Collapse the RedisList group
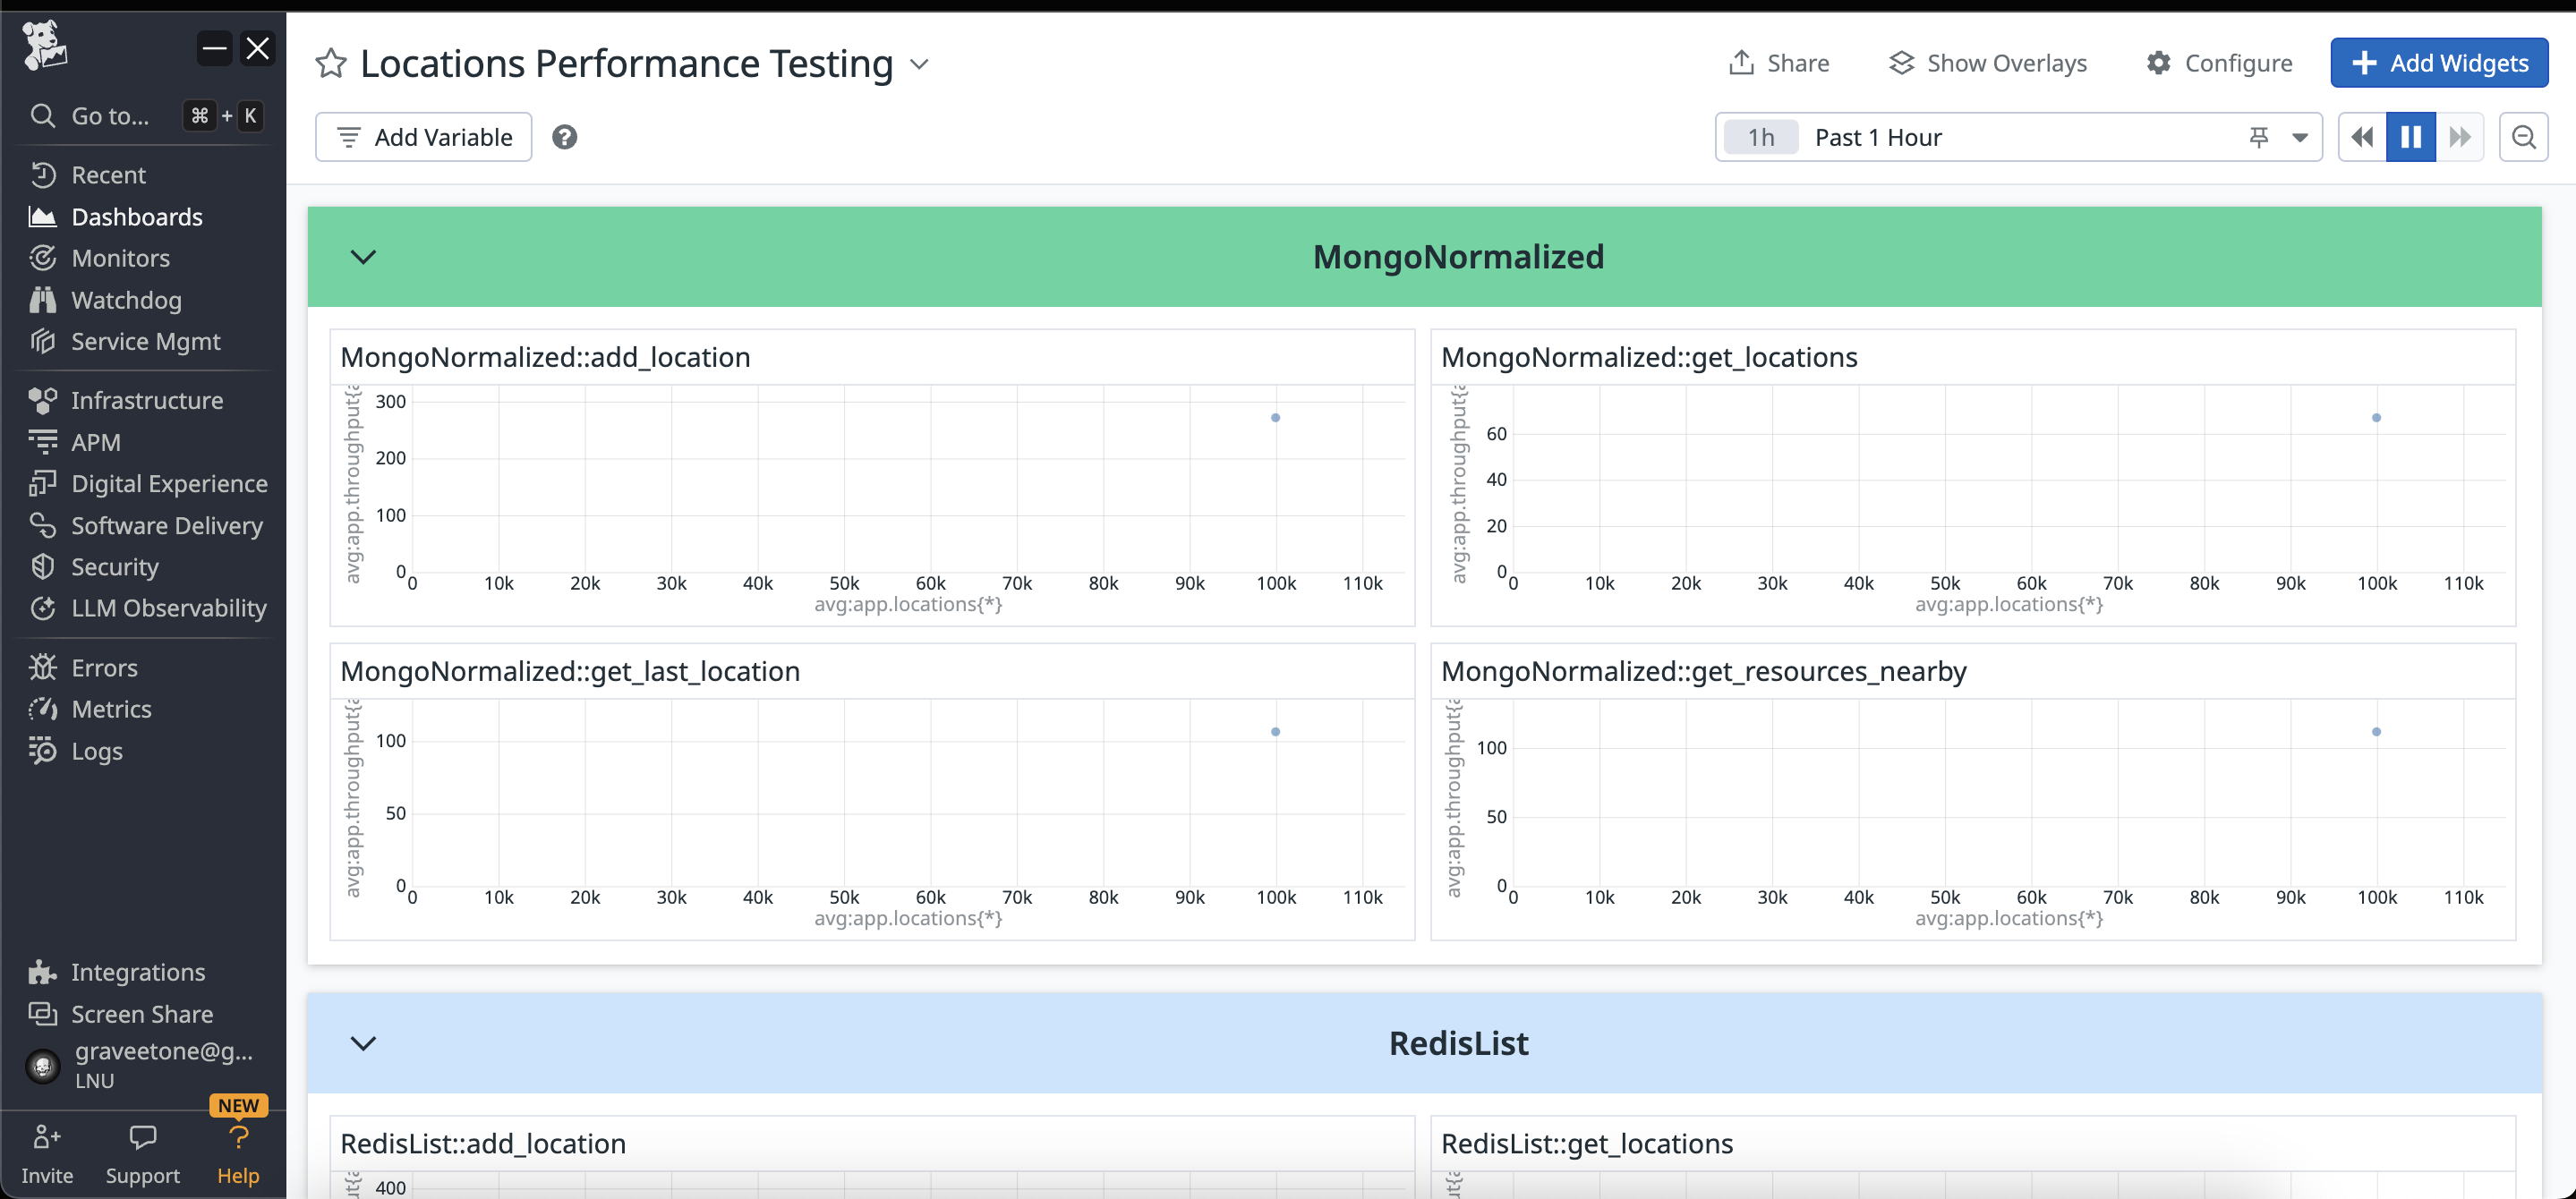The height and width of the screenshot is (1199, 2576). (363, 1043)
